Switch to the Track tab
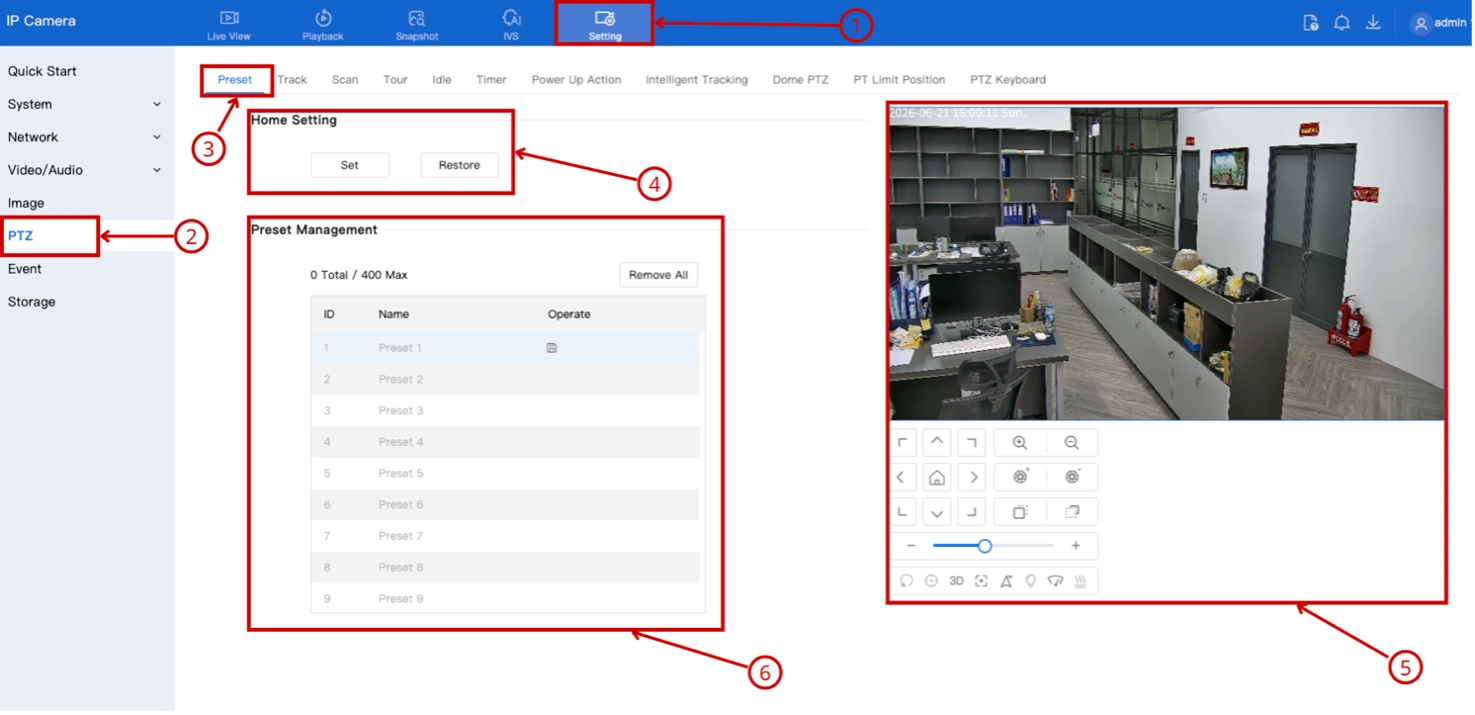Image resolution: width=1475 pixels, height=715 pixels. point(292,80)
